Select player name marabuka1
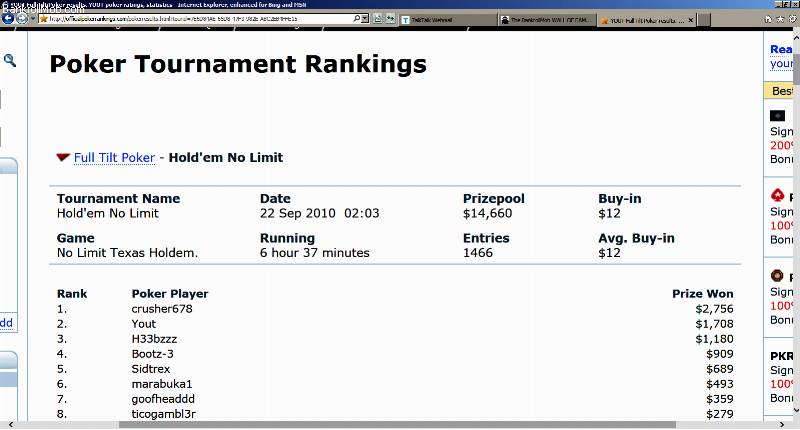Viewport: 800px width, 430px height. click(162, 384)
